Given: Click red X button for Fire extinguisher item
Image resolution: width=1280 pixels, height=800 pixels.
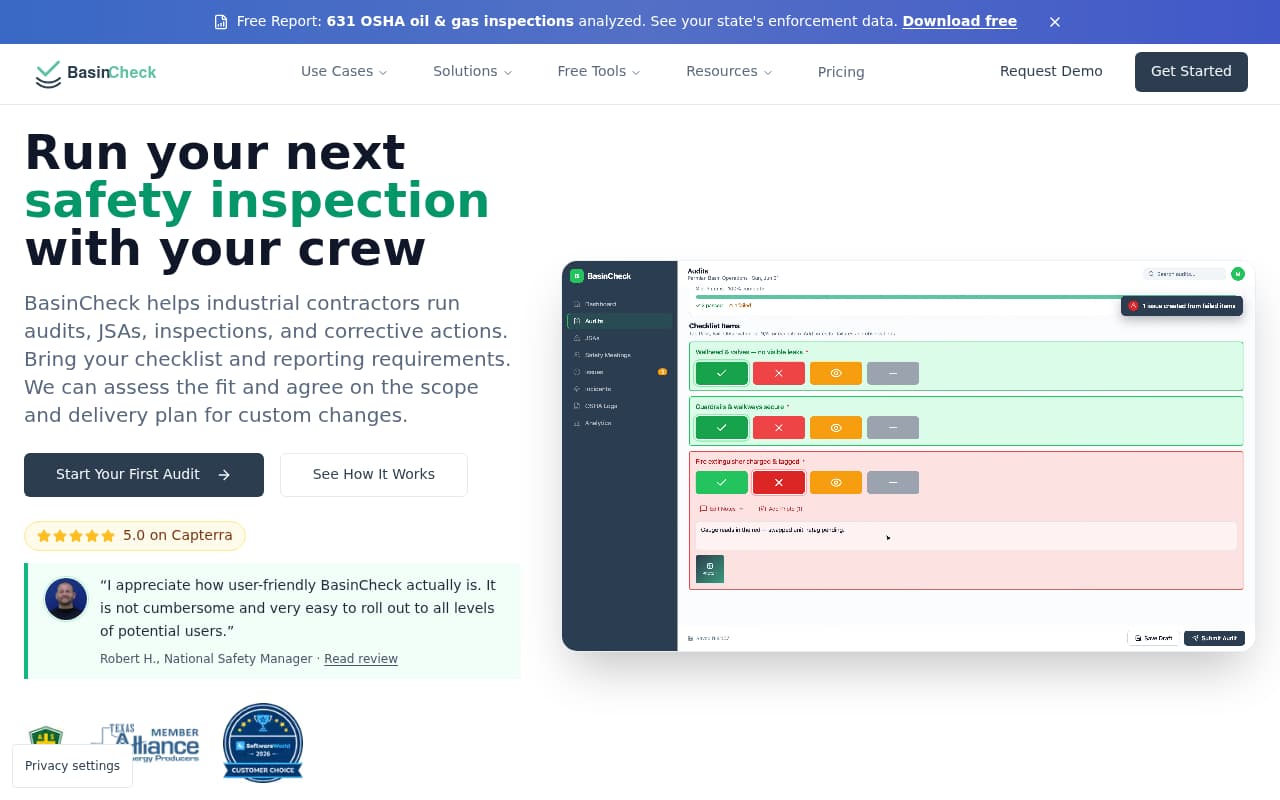Looking at the screenshot, I should point(779,483).
